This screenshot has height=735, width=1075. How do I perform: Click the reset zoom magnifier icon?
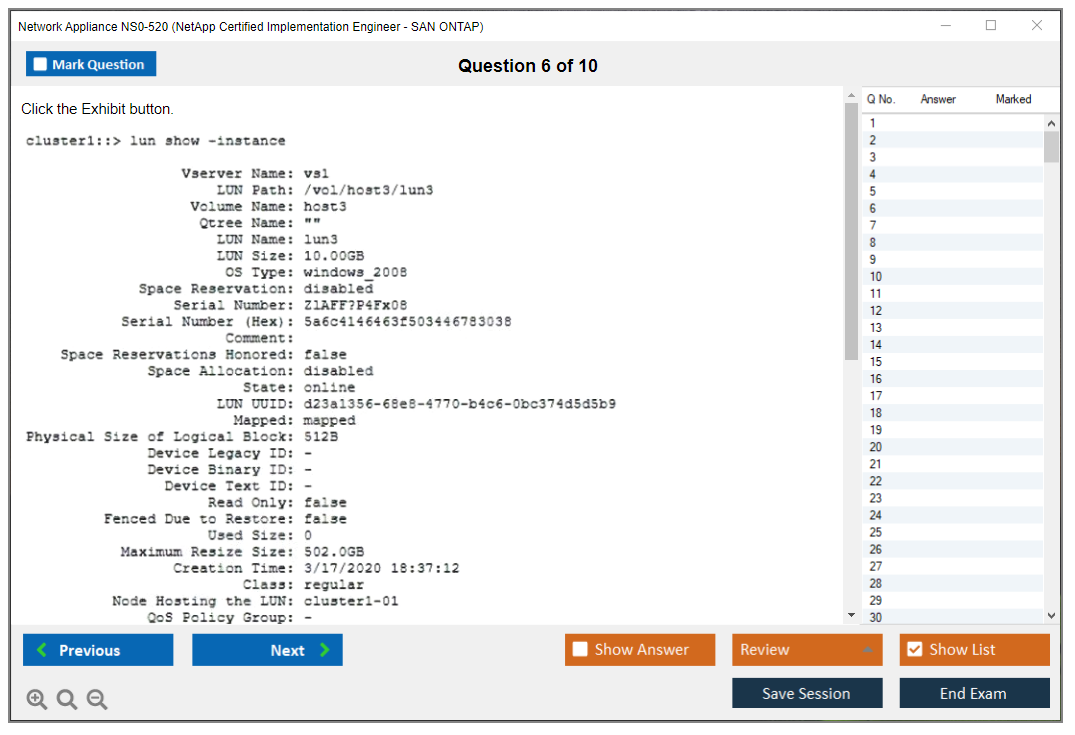pos(67,700)
